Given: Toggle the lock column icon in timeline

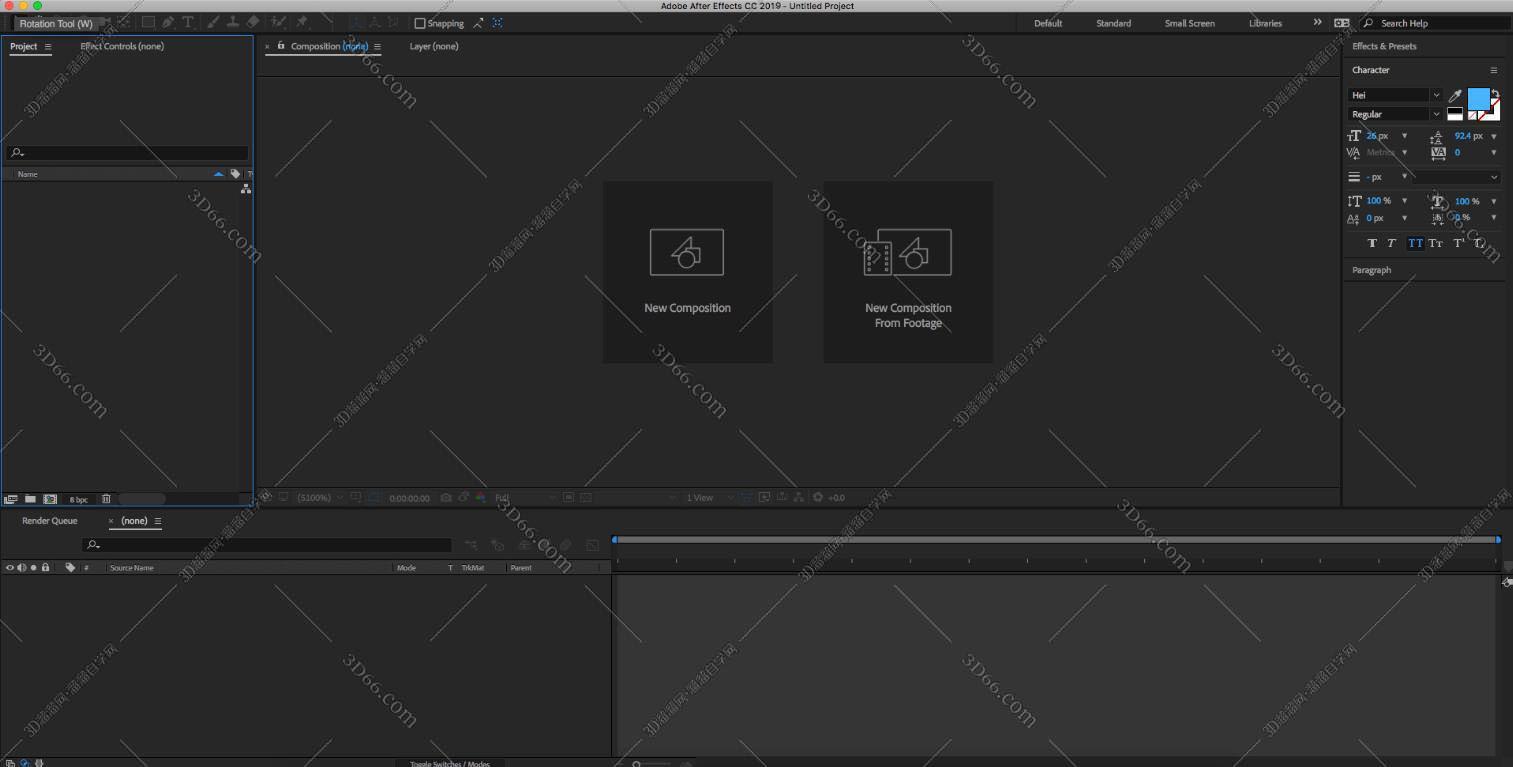Looking at the screenshot, I should click(x=45, y=567).
